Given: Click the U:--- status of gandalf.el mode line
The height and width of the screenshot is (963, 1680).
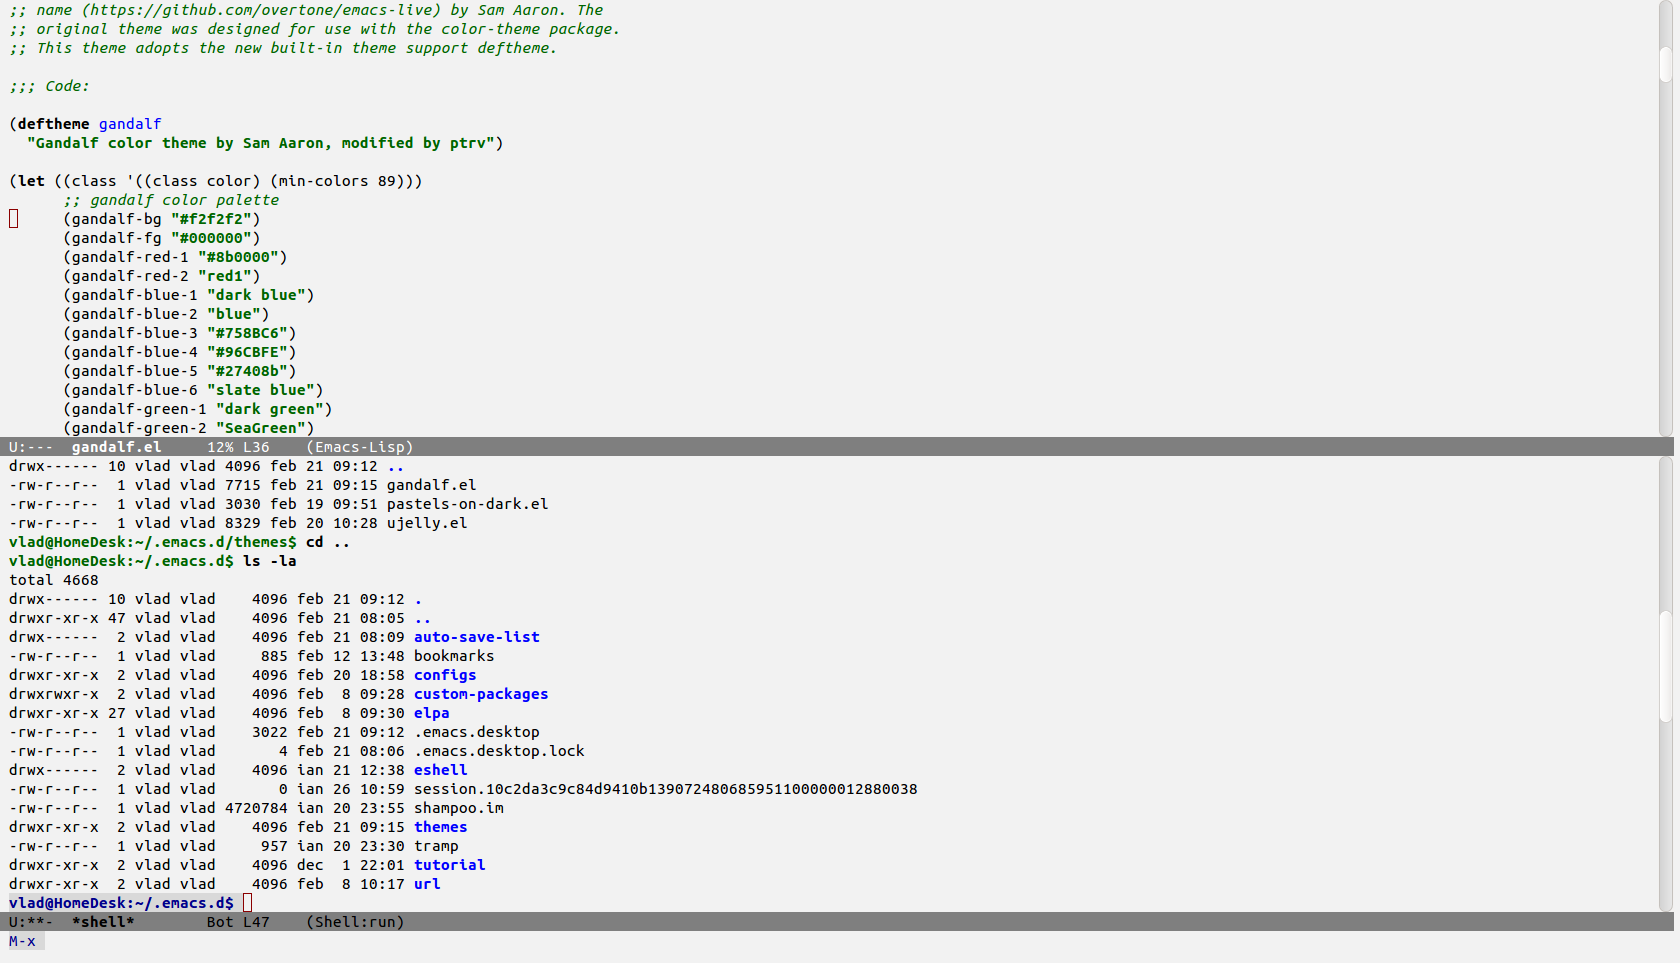Looking at the screenshot, I should (31, 447).
